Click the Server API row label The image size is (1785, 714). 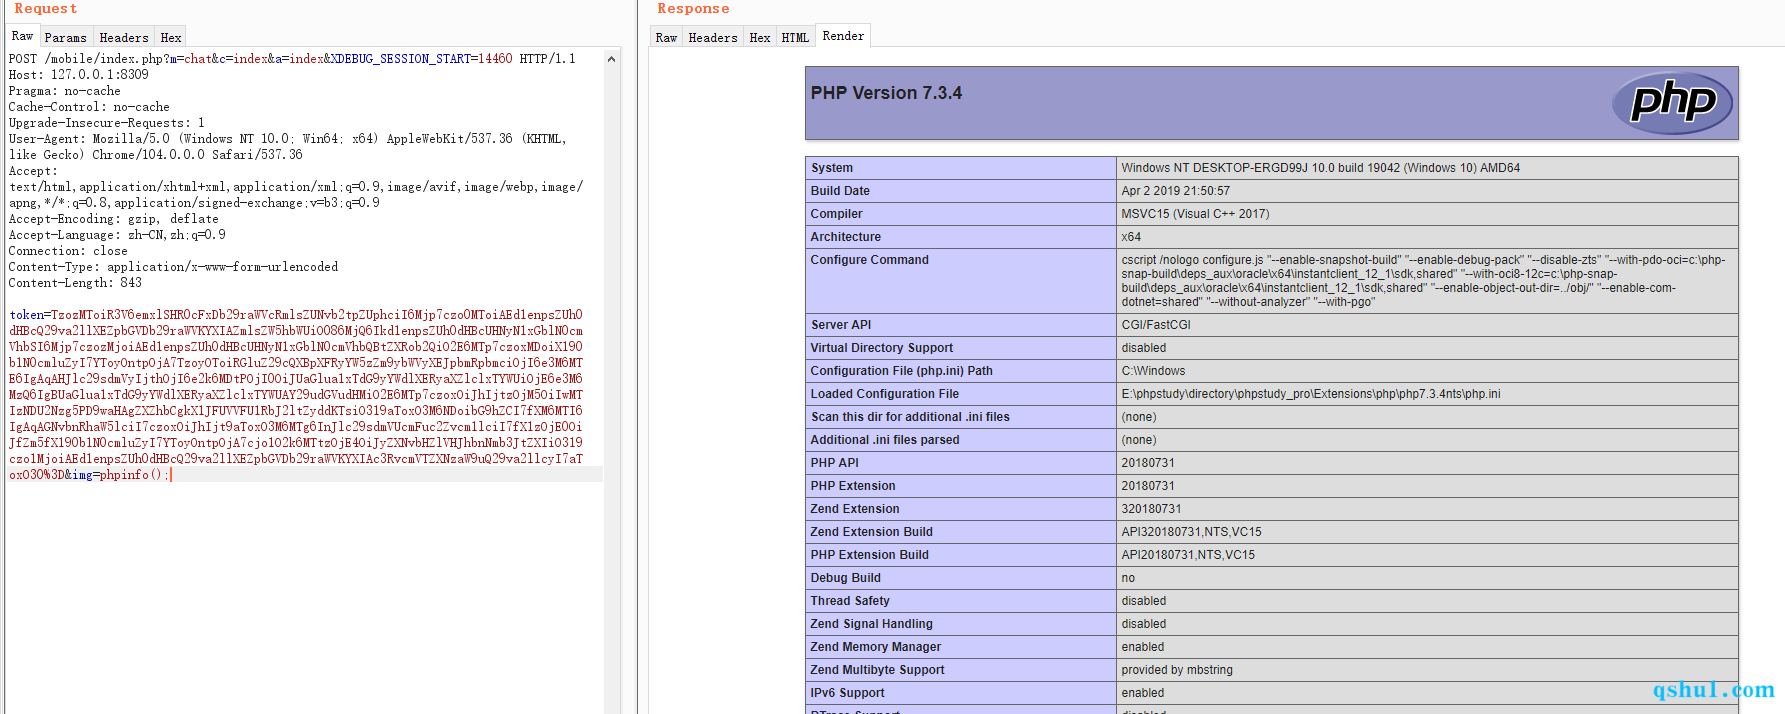[841, 325]
